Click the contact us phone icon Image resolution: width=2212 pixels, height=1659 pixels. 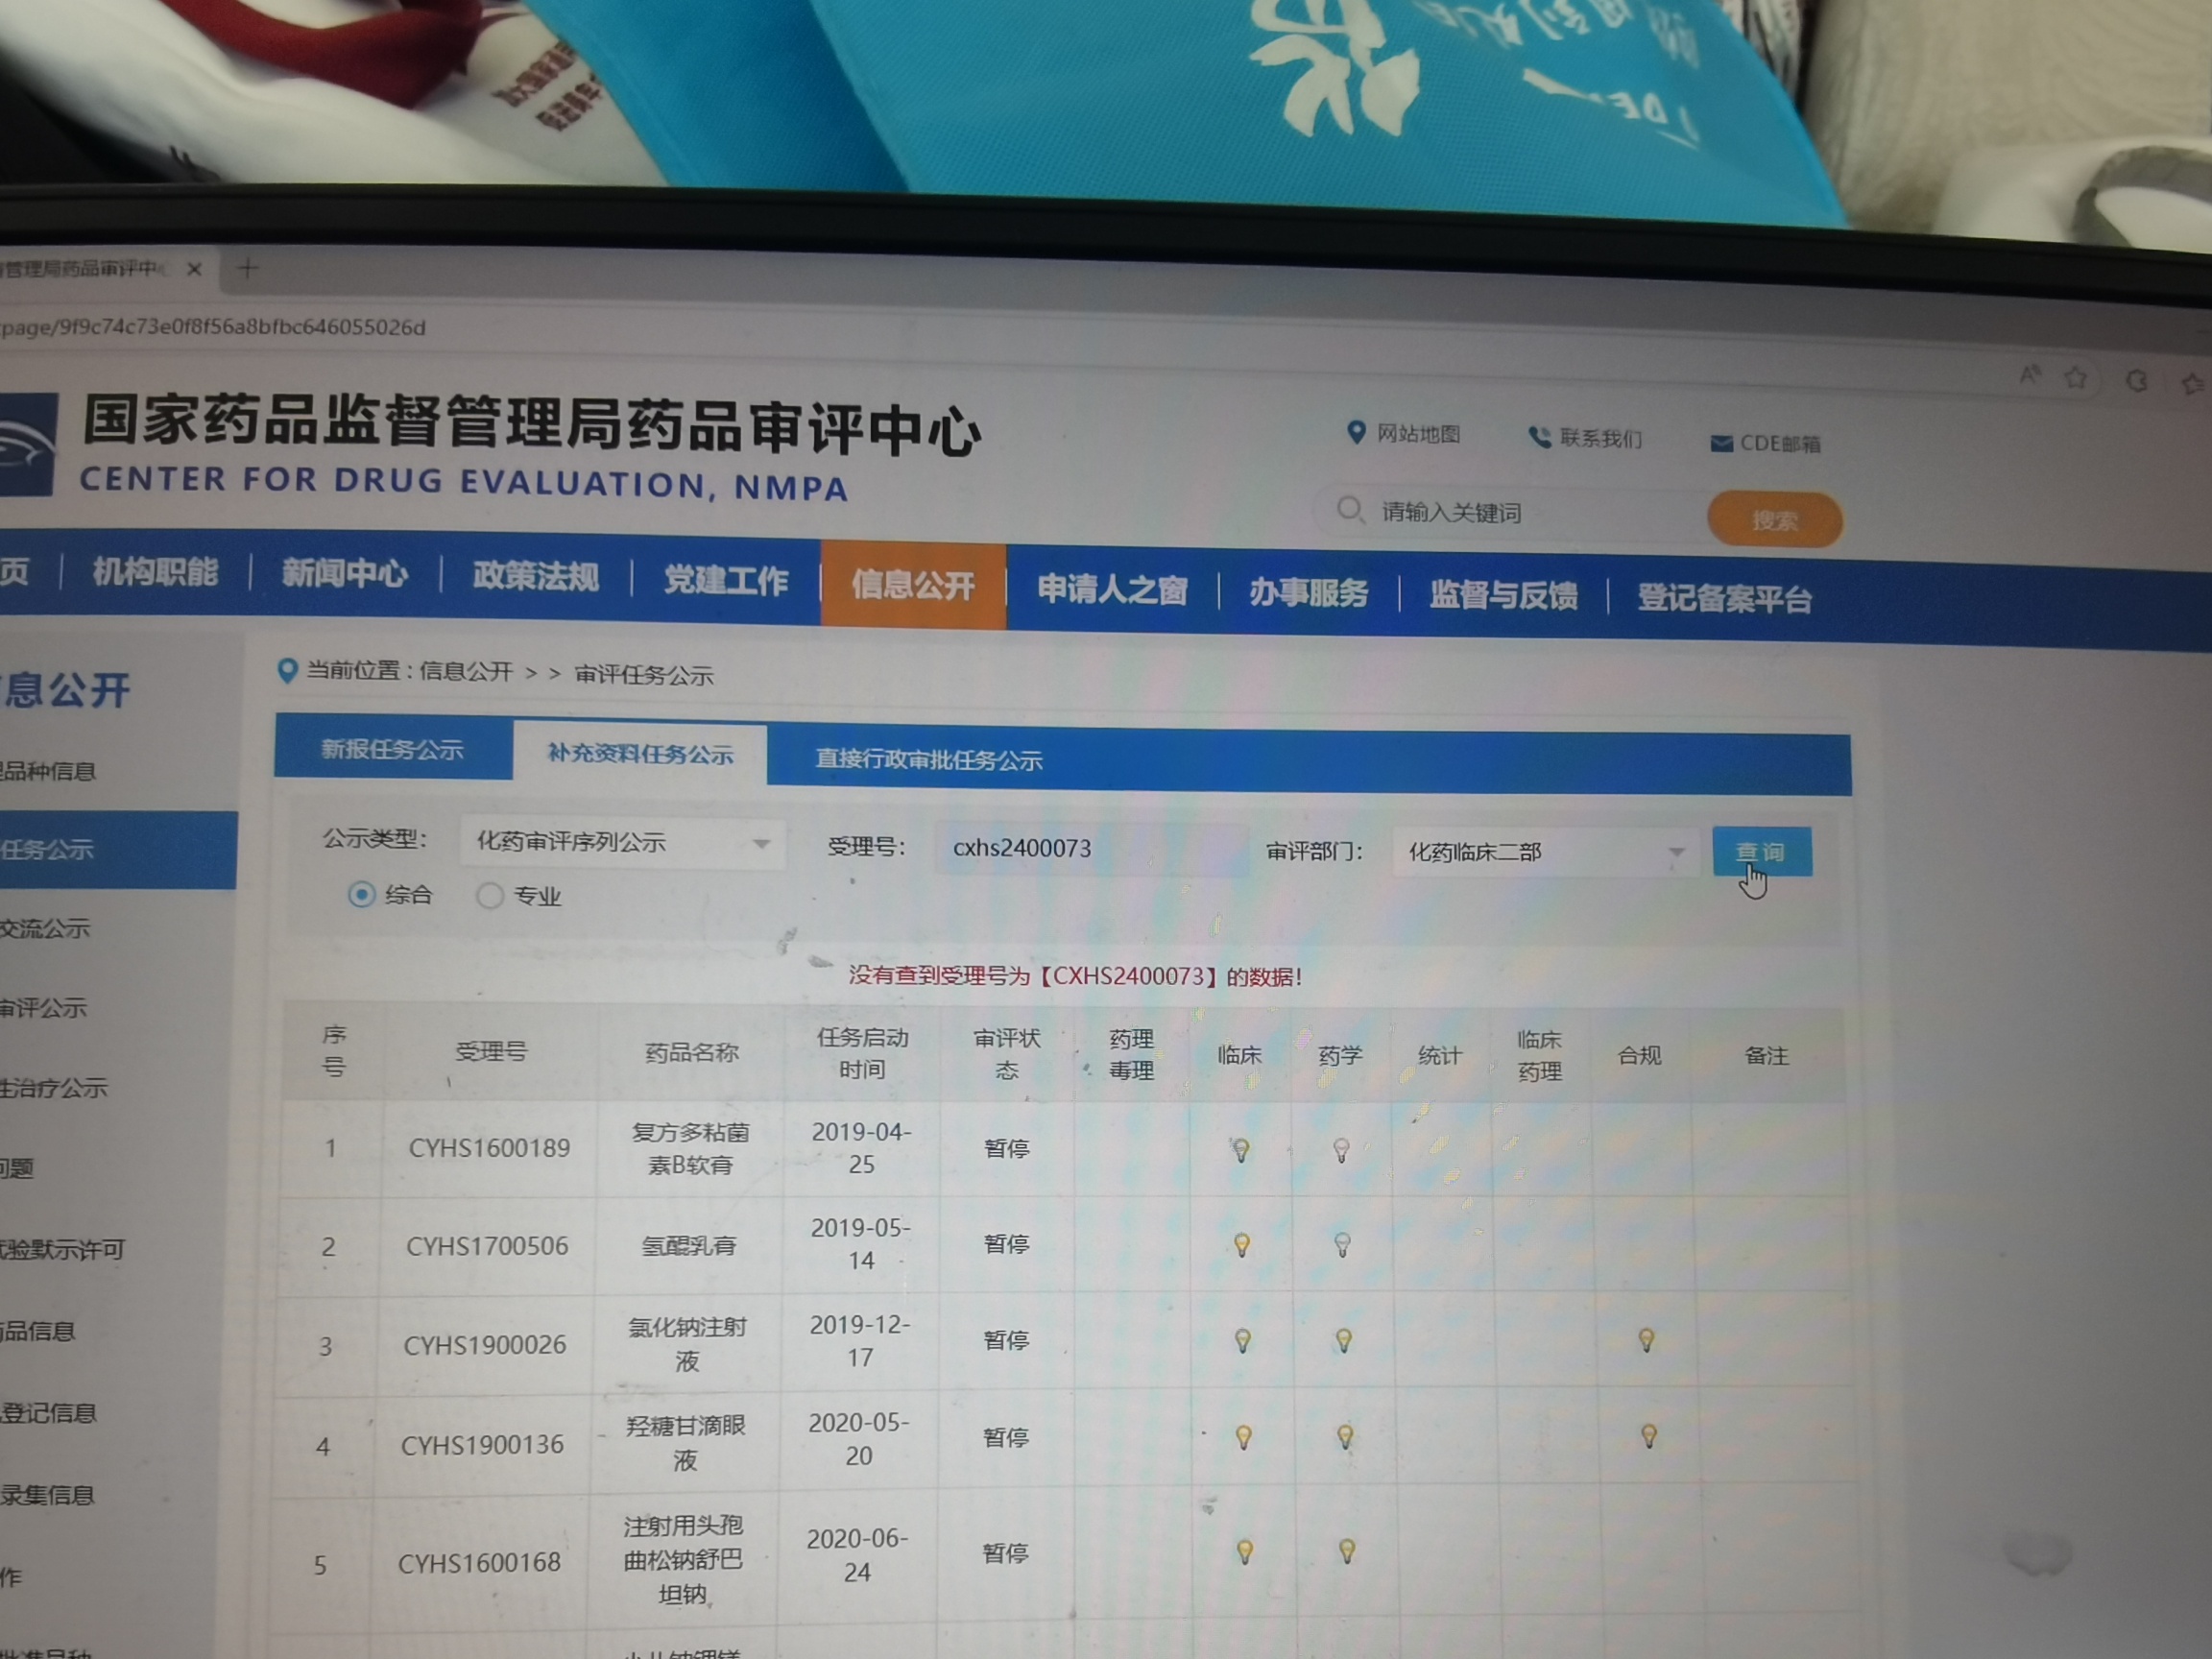coord(1539,437)
